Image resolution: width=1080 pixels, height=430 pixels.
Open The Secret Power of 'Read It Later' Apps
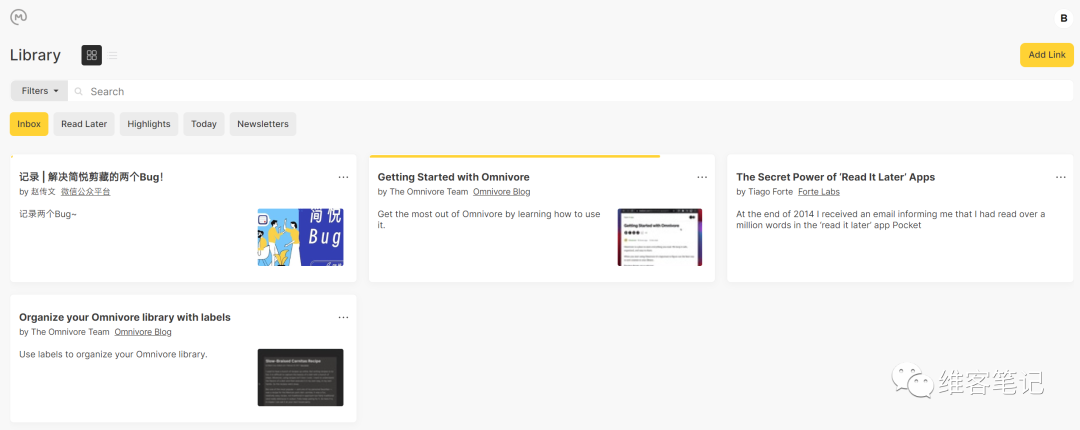point(835,177)
